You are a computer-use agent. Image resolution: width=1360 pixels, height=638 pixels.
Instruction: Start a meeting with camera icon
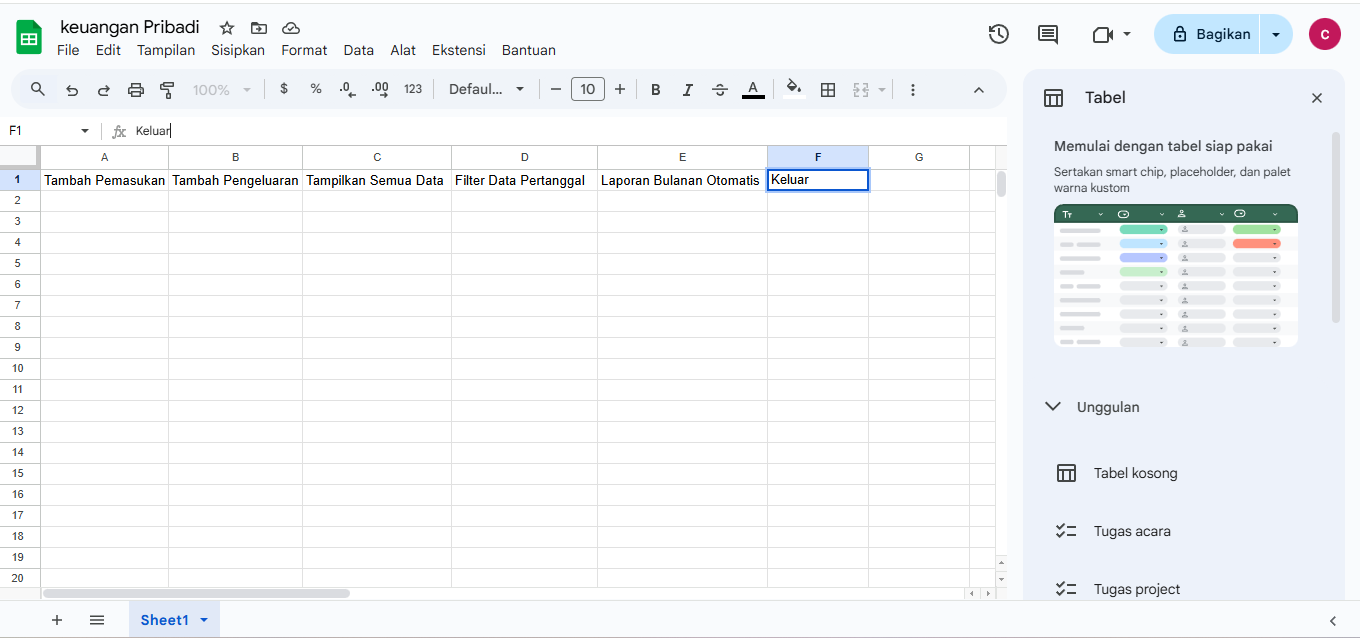click(1102, 34)
